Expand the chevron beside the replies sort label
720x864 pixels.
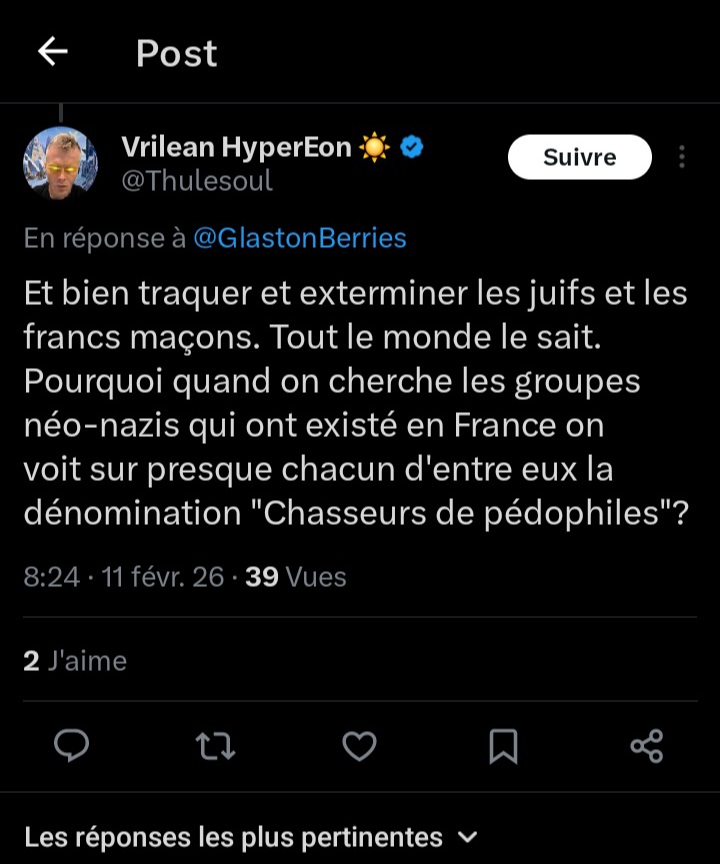(467, 836)
